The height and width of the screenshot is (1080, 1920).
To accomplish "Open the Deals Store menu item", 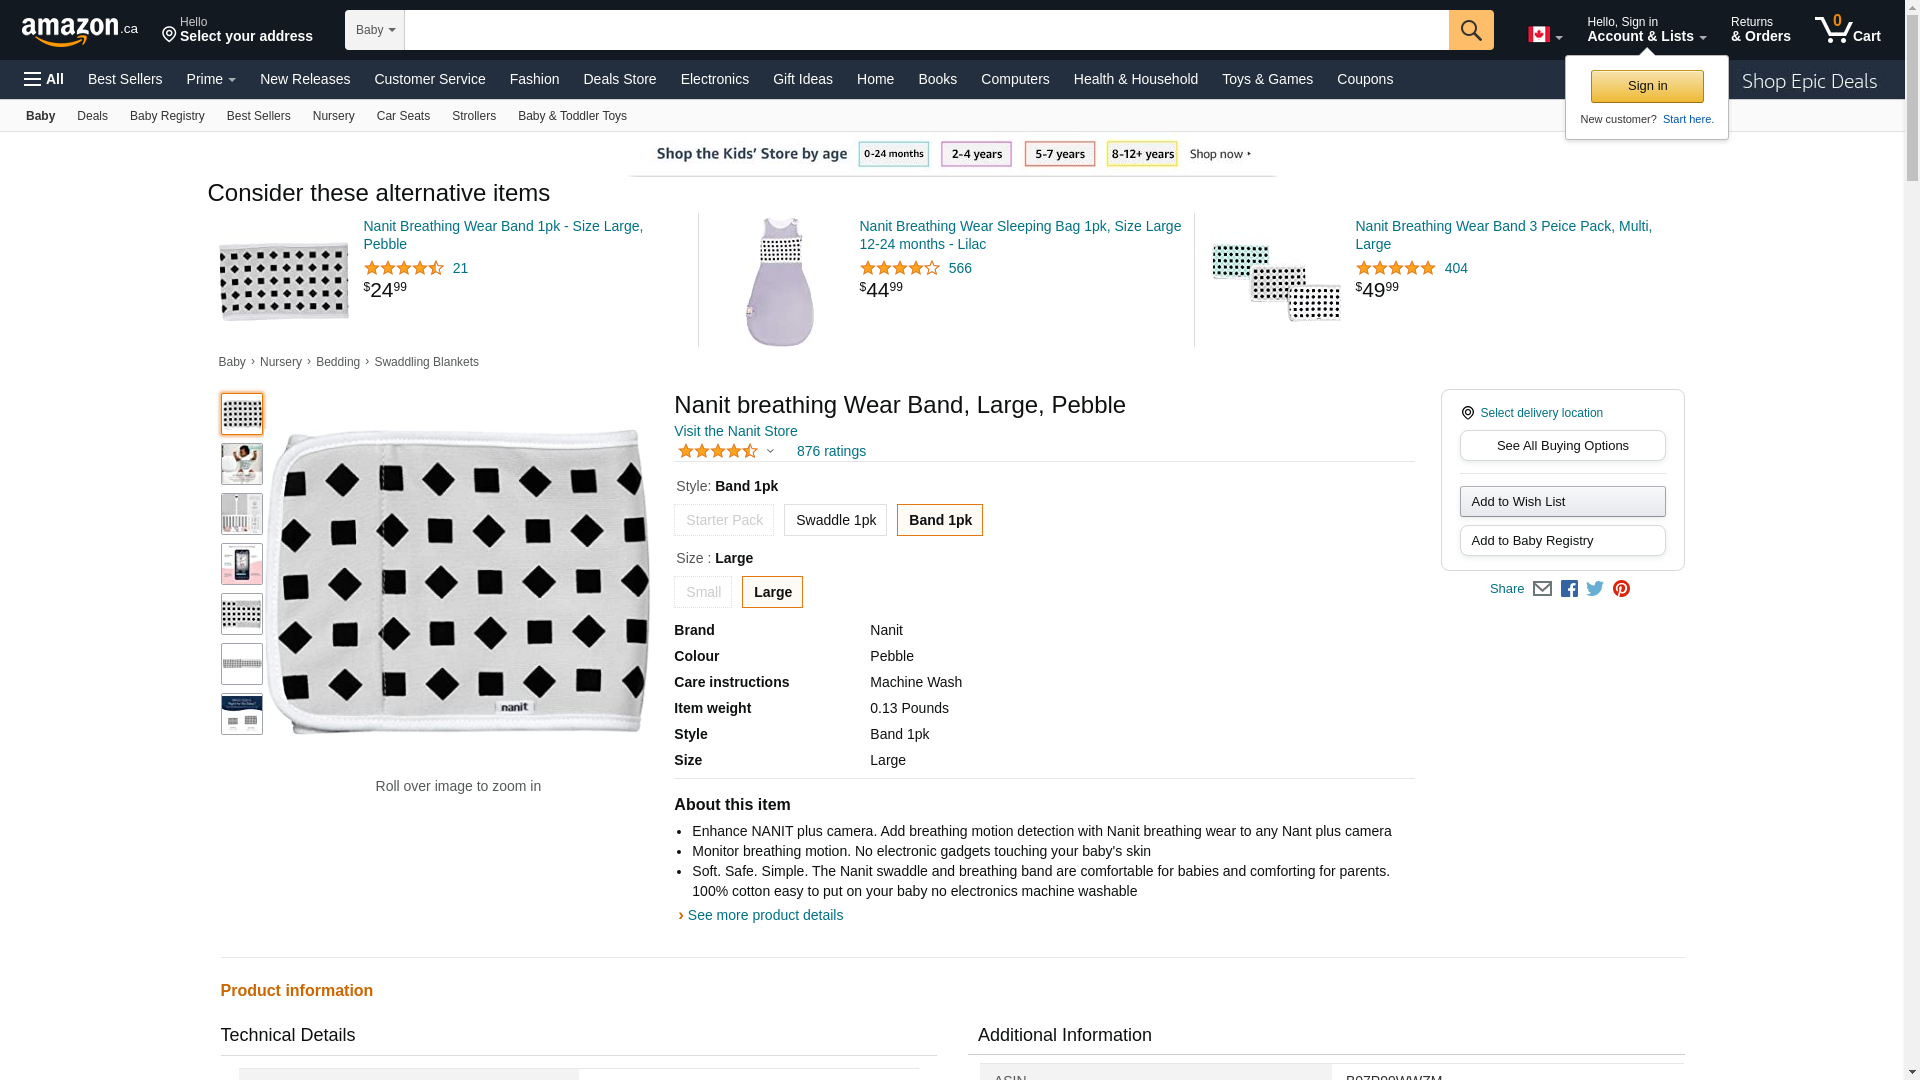I will (619, 79).
